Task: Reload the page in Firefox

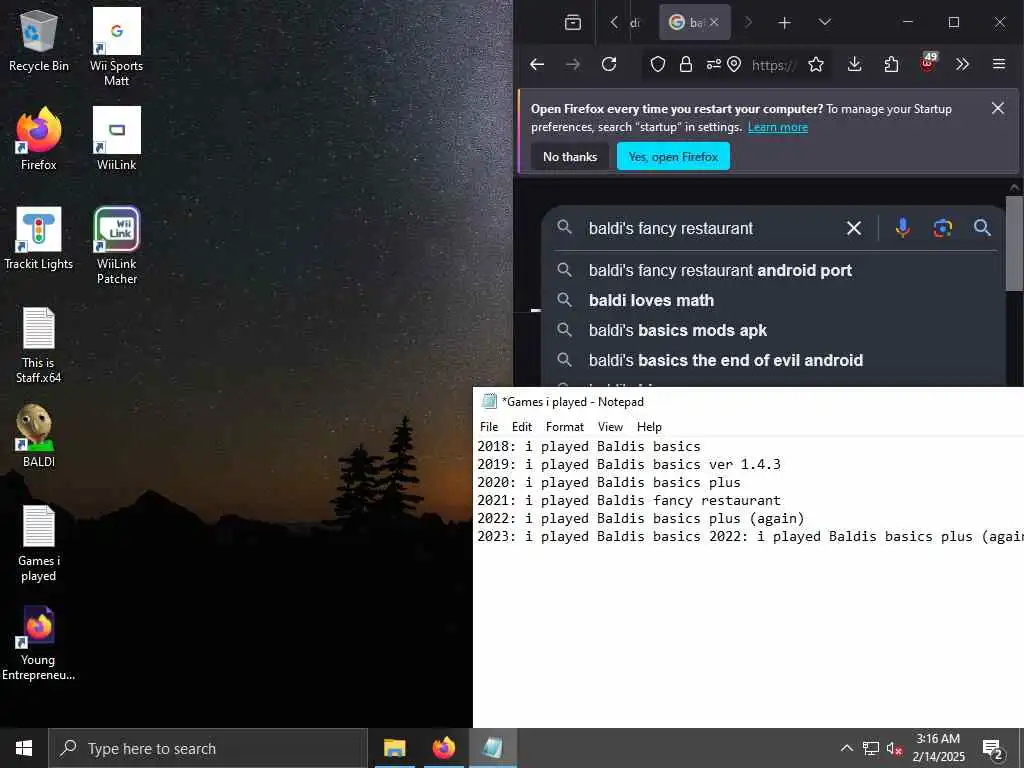Action: point(609,64)
